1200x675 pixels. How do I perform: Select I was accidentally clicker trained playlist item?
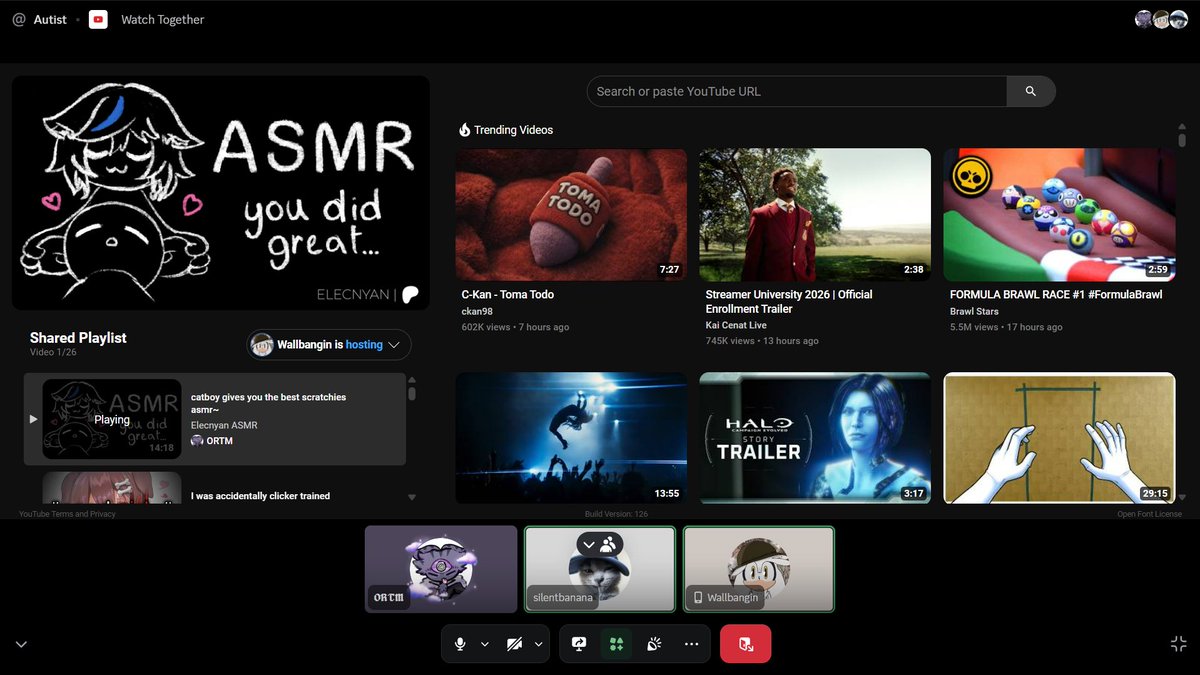(260, 496)
